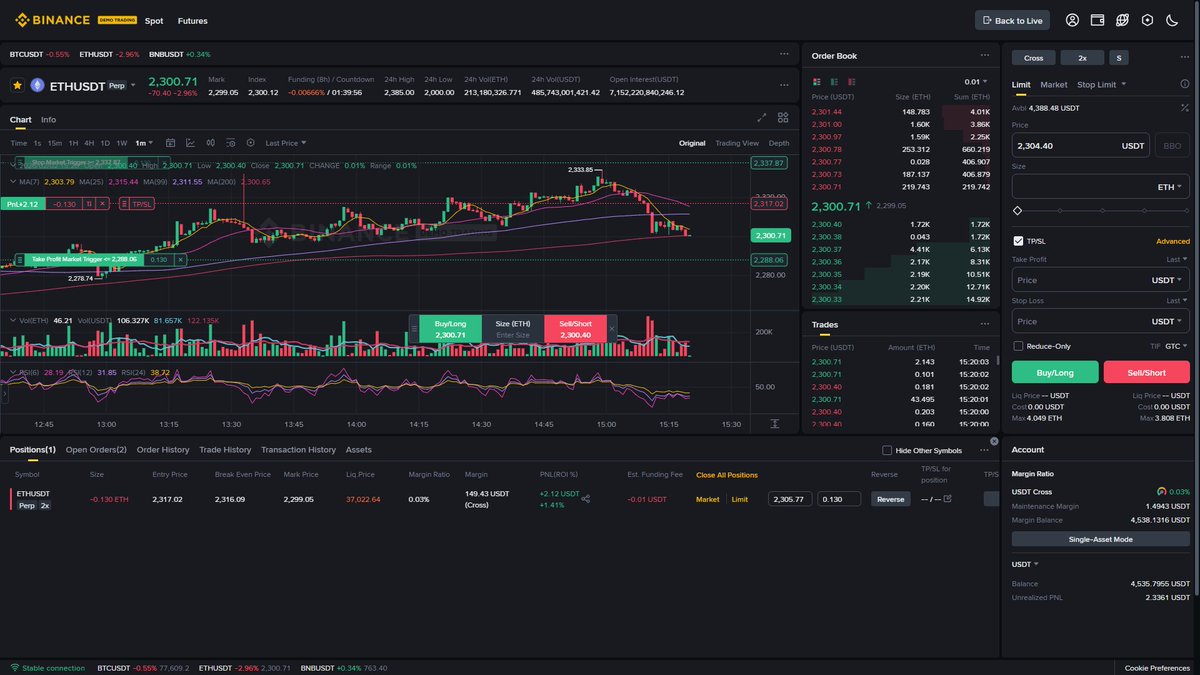Open the 0.01 order book grouping dropdown
The image size is (1200, 675).
pyautogui.click(x=976, y=82)
